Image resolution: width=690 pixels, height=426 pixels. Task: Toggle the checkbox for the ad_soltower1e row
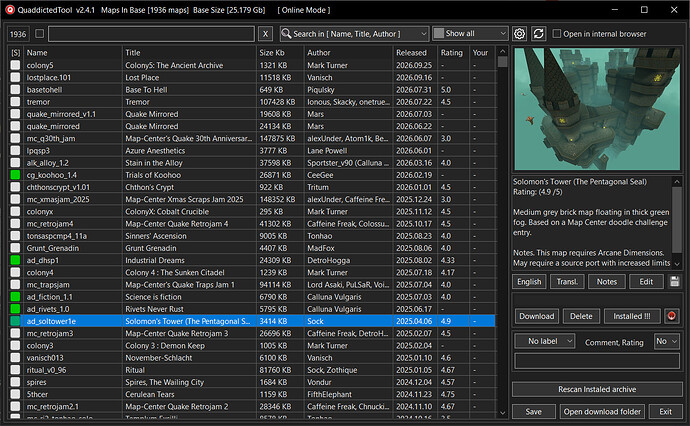pyautogui.click(x=15, y=321)
